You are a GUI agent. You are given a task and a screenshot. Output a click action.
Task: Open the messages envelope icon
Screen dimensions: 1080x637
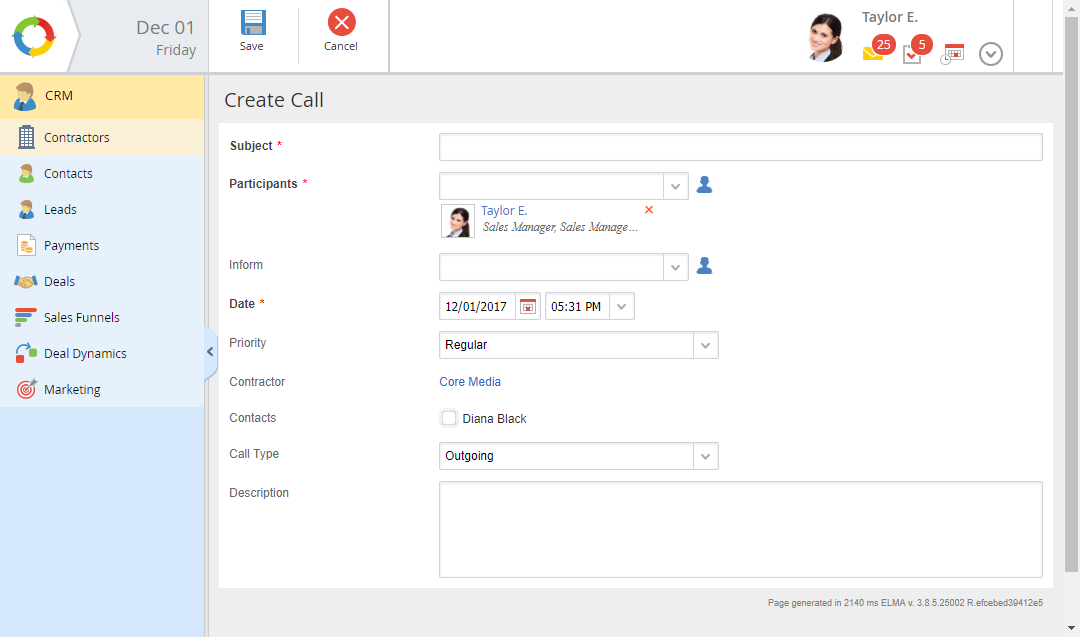(x=872, y=54)
